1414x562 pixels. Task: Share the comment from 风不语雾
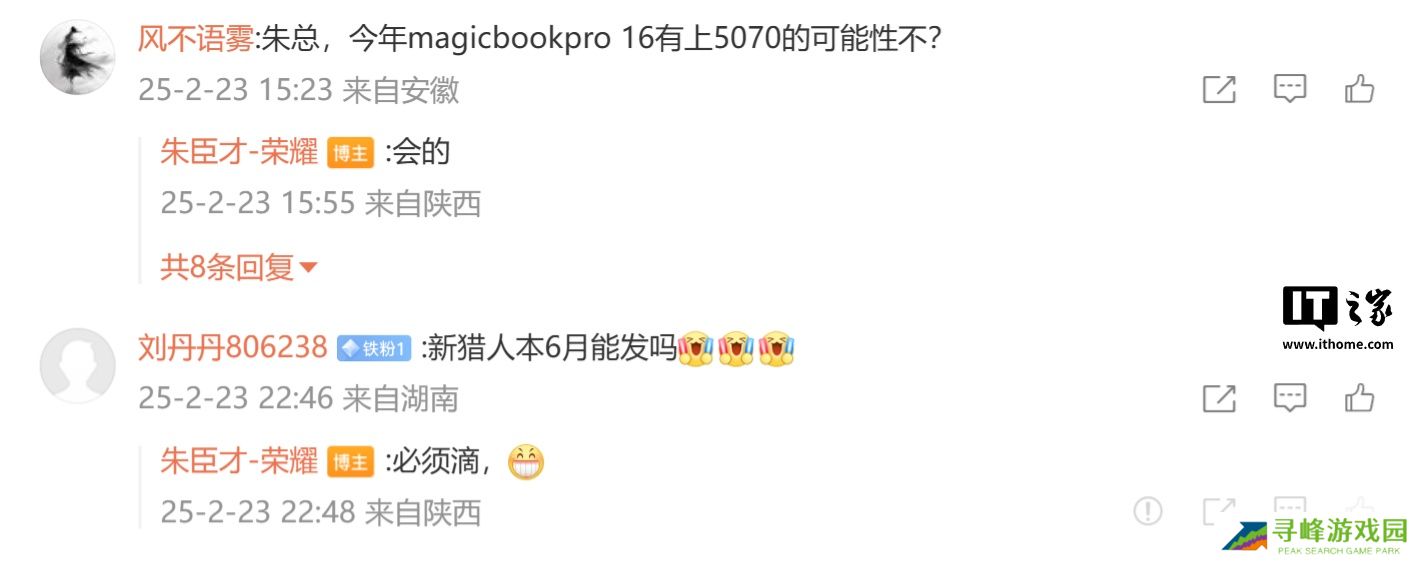(x=1219, y=89)
